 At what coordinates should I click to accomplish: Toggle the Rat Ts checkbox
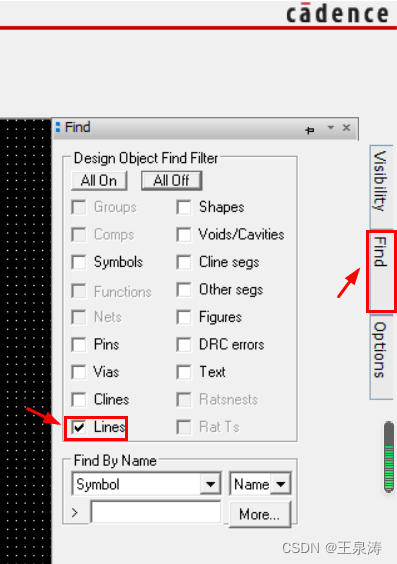point(184,427)
